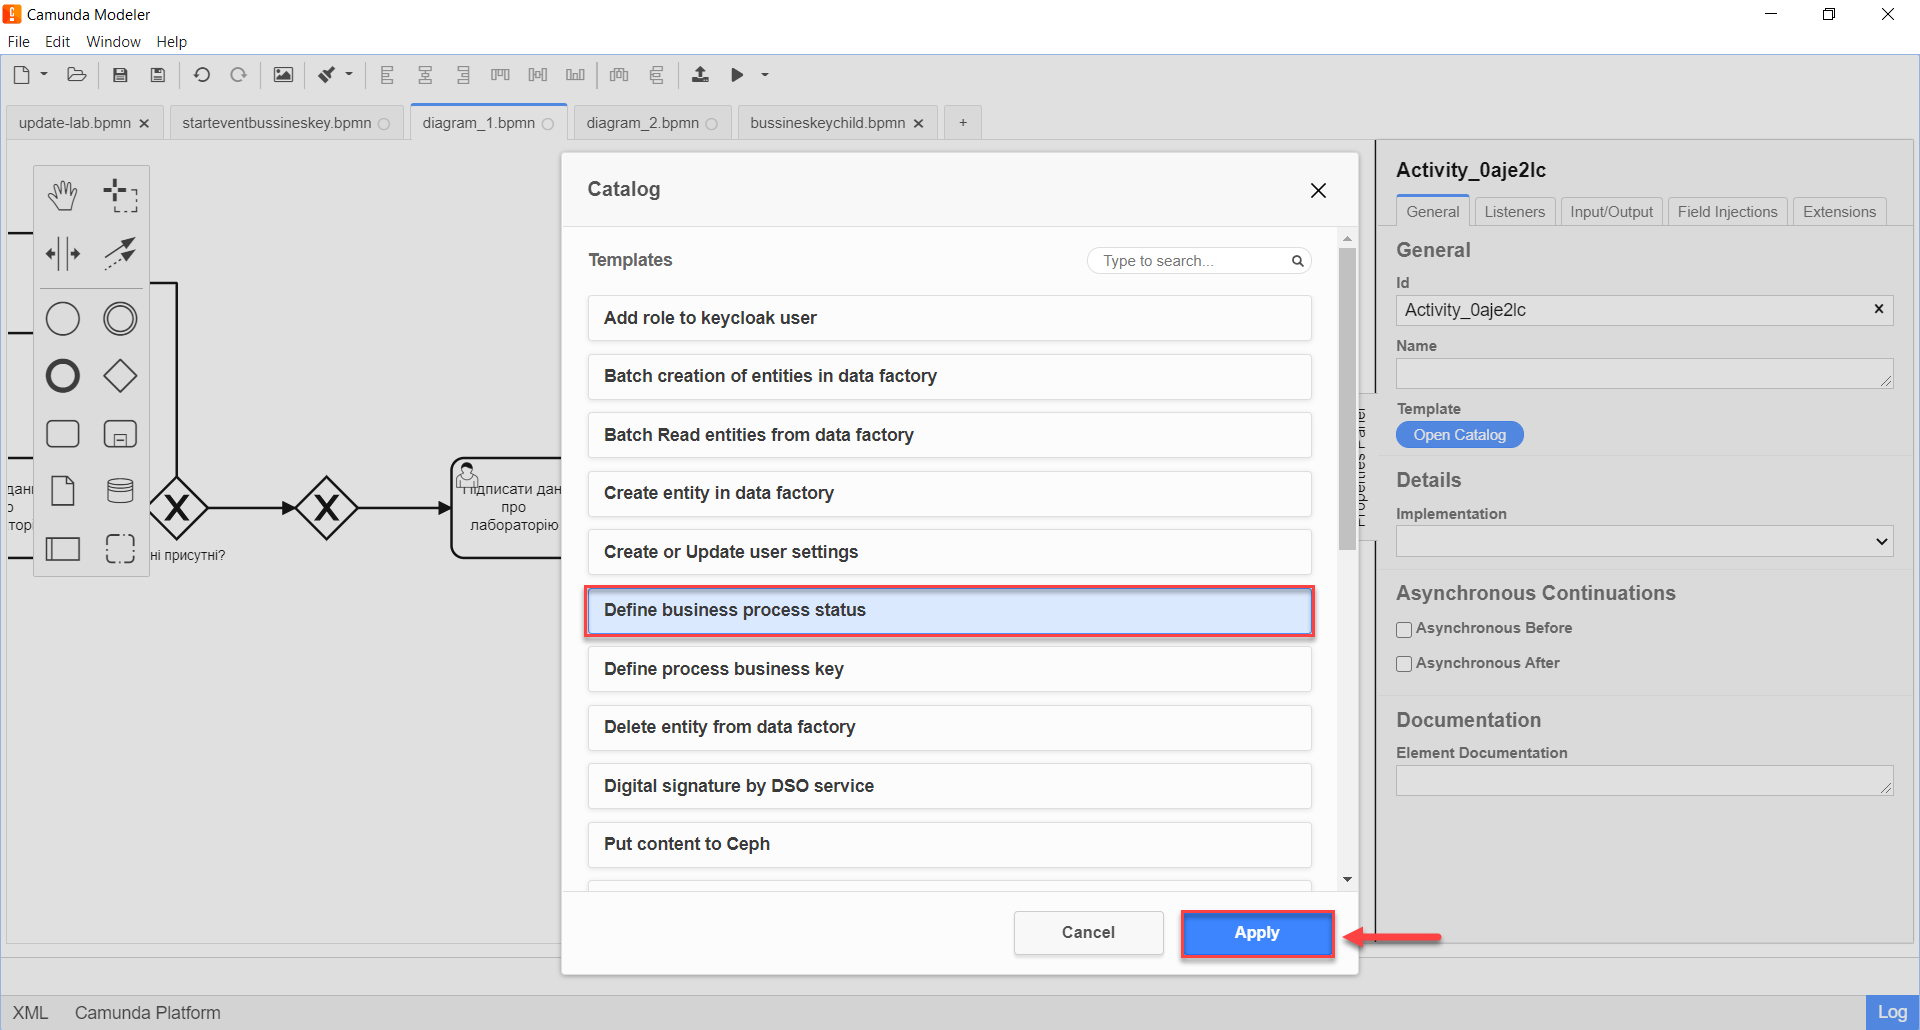Distribute elements vertically icon
This screenshot has height=1030, width=1920.
pyautogui.click(x=656, y=75)
